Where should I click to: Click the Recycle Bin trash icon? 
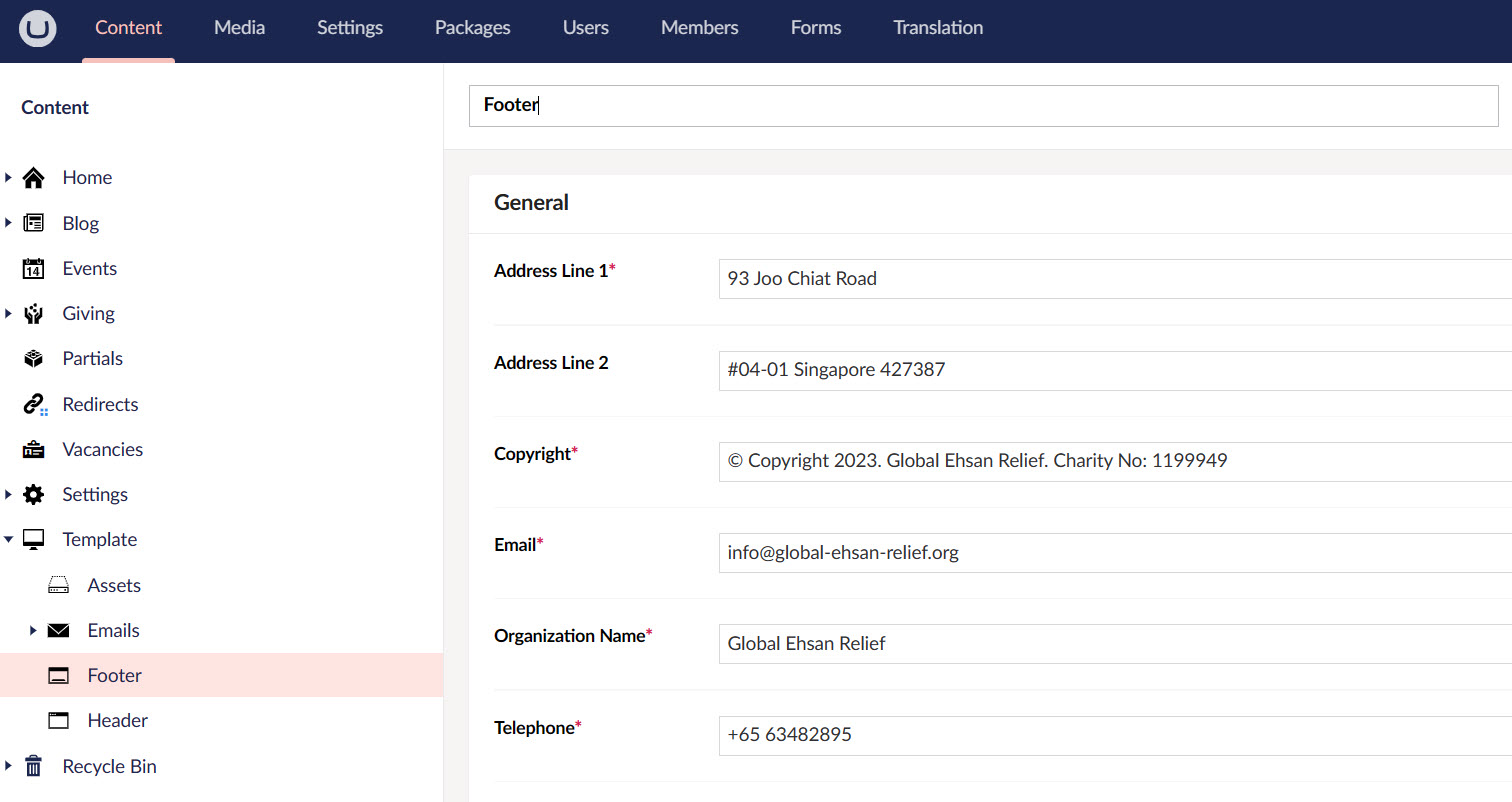point(33,767)
